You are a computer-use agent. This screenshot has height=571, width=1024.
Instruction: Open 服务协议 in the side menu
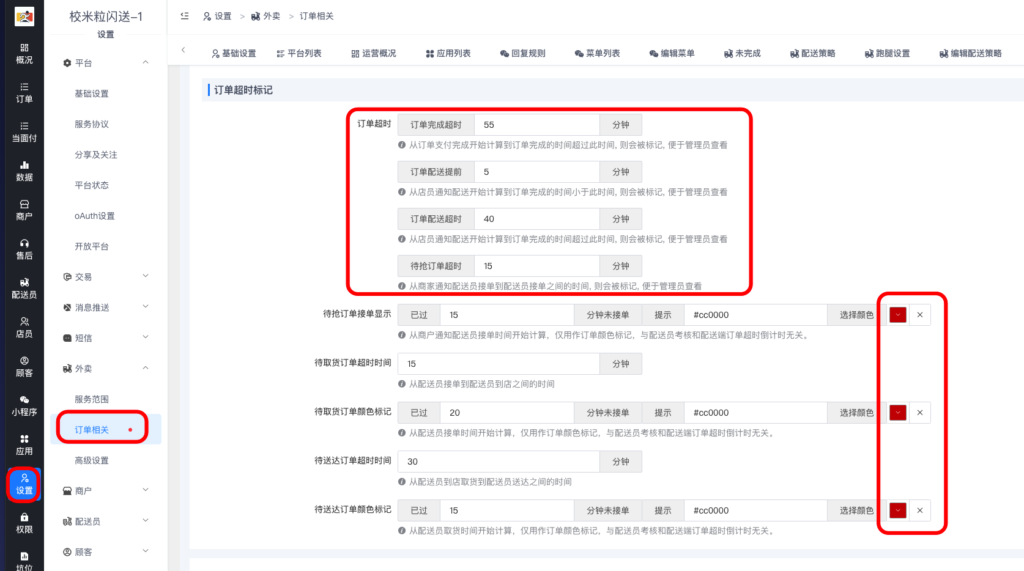tap(91, 124)
